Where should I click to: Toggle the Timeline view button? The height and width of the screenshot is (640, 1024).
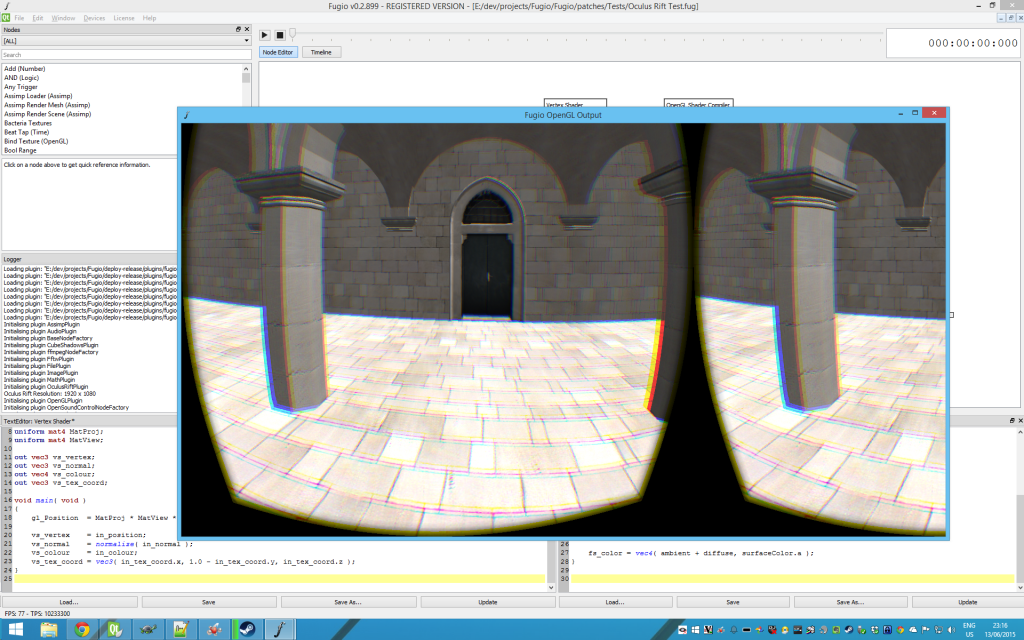point(320,51)
